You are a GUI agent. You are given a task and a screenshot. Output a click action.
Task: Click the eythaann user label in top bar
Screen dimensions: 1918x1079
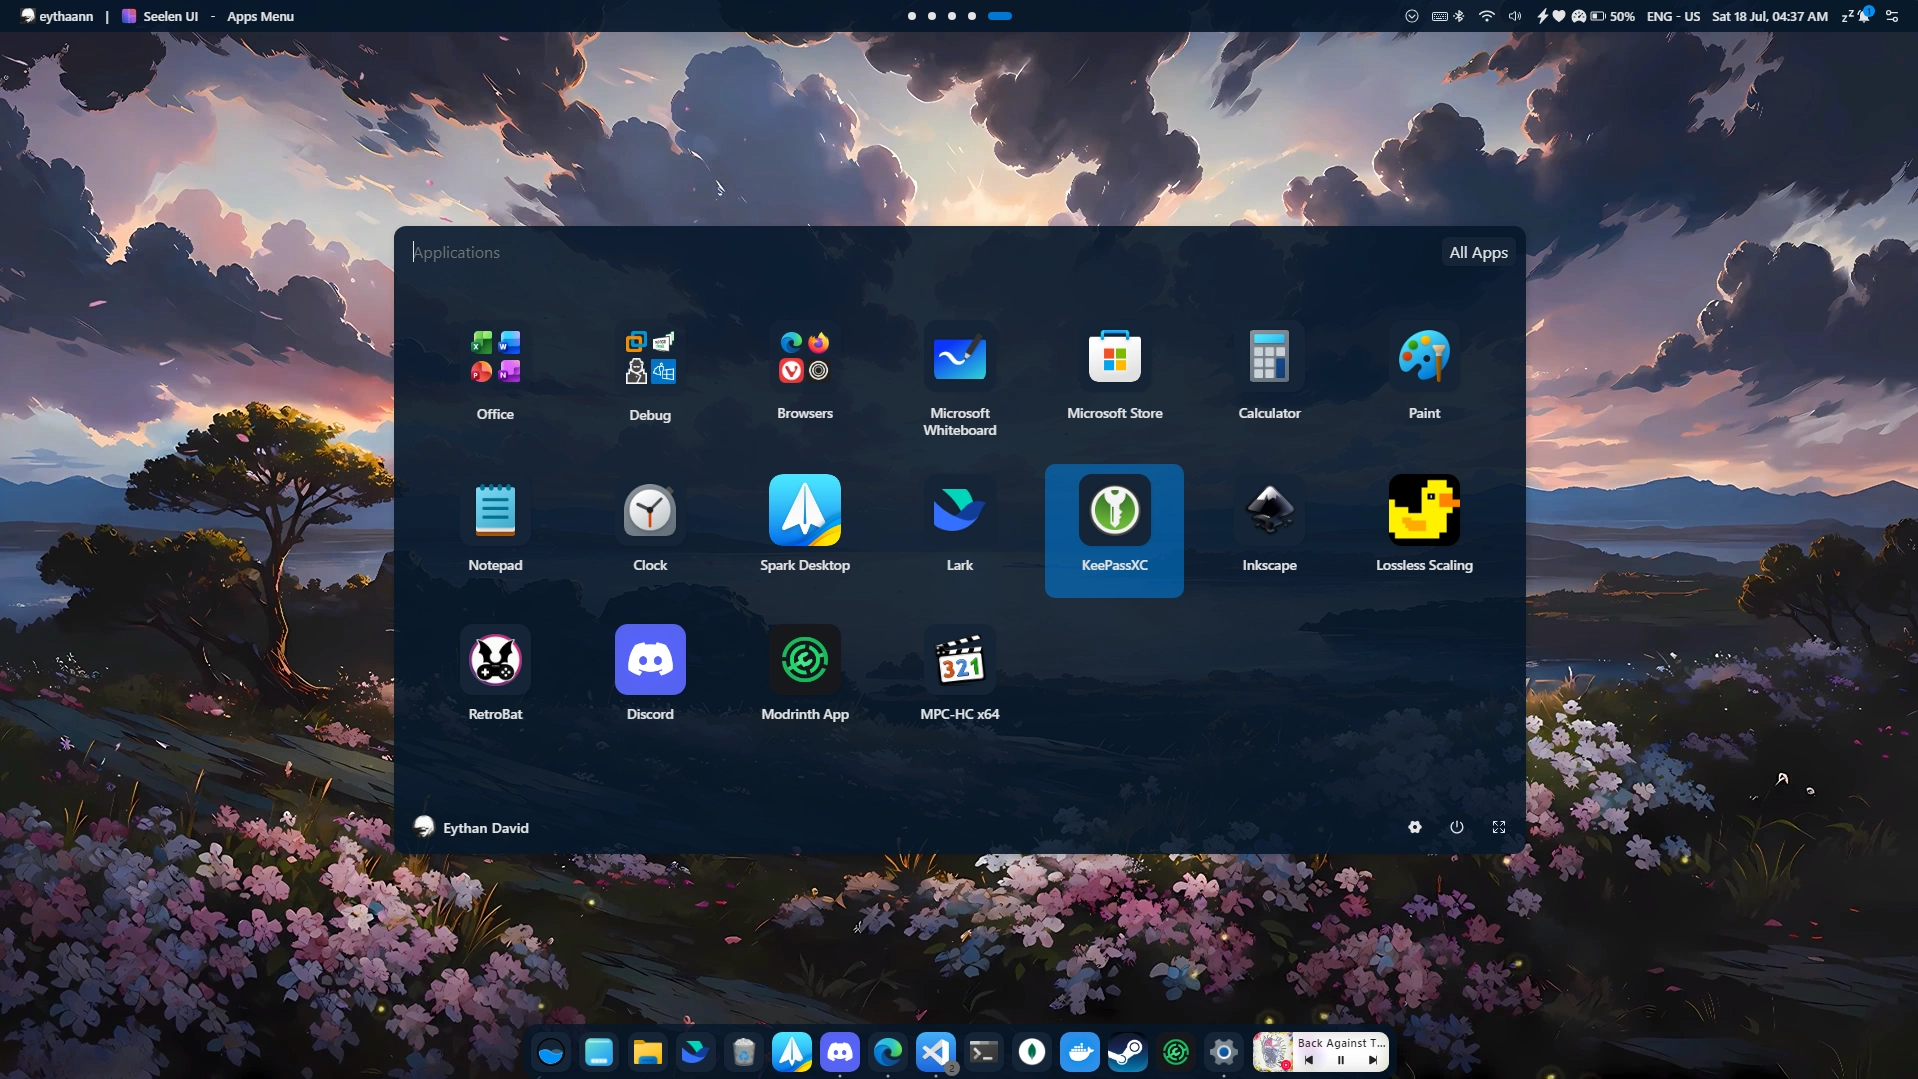57,16
